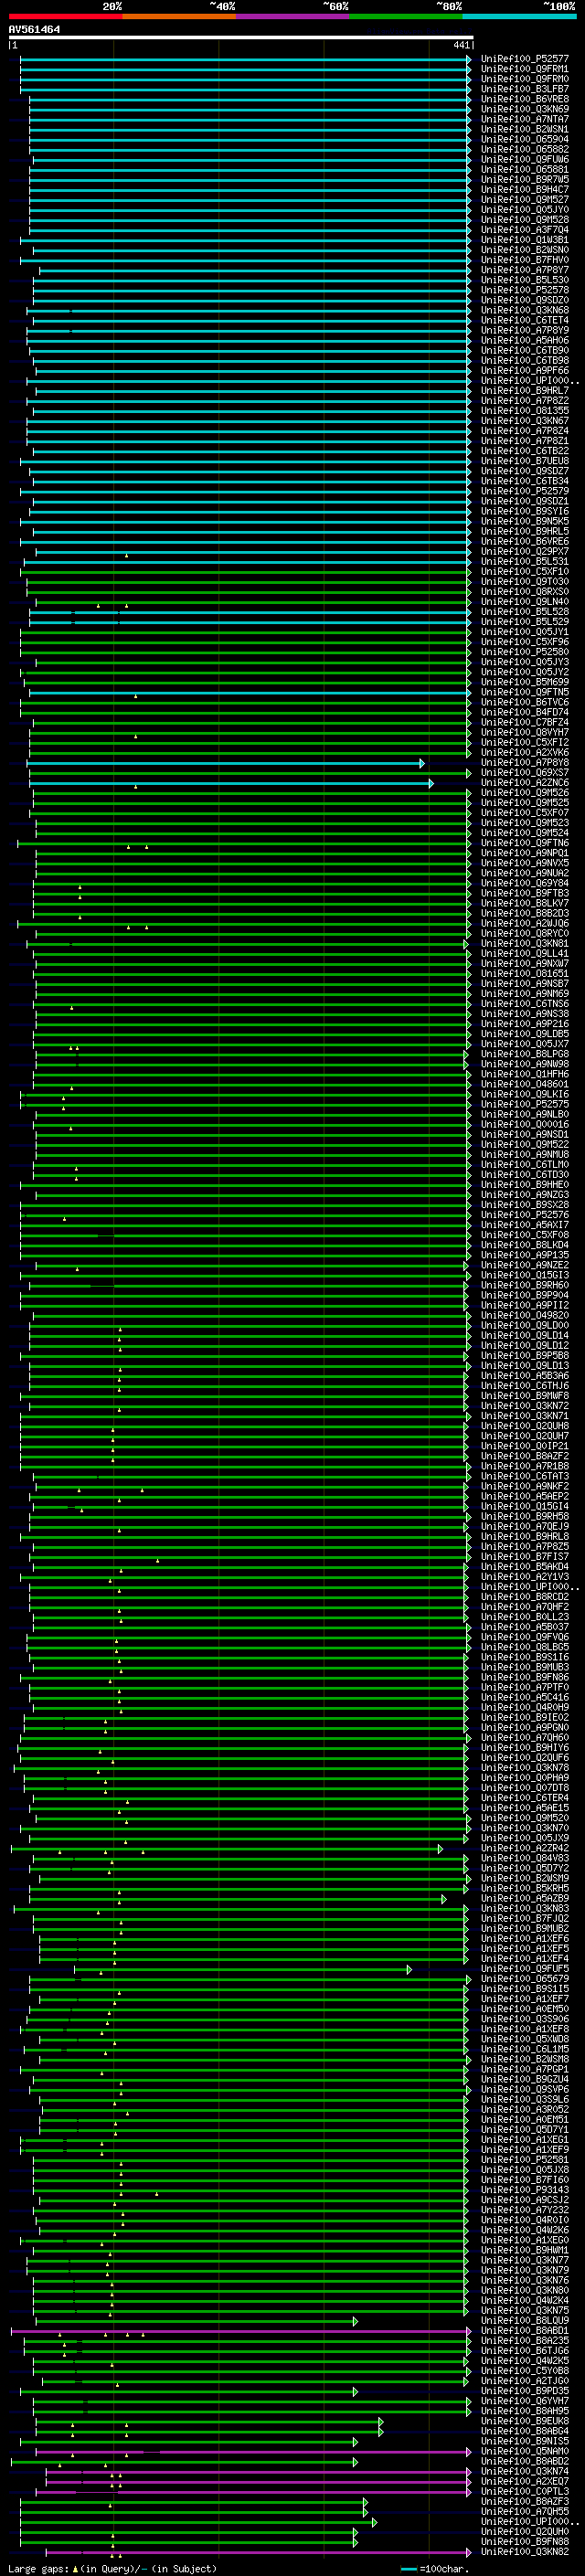Select label UniRef100_B8LQU9
The image size is (585, 2576).
[525, 2320]
